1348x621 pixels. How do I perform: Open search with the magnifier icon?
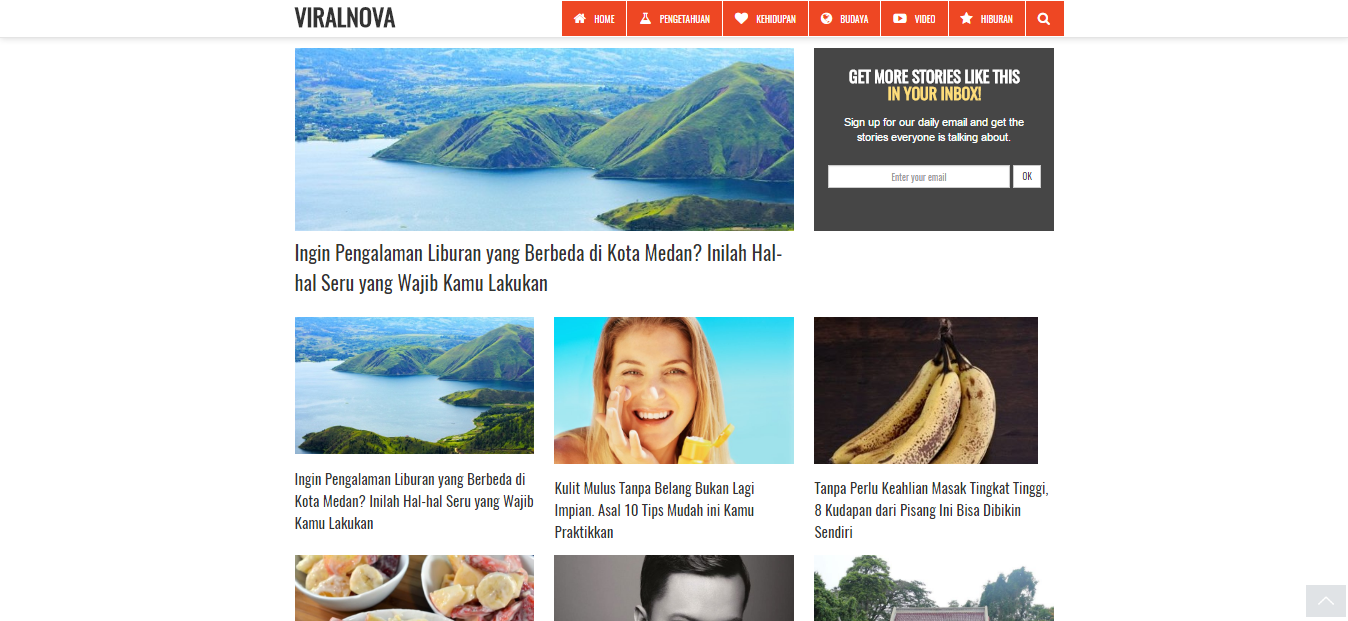(x=1044, y=18)
